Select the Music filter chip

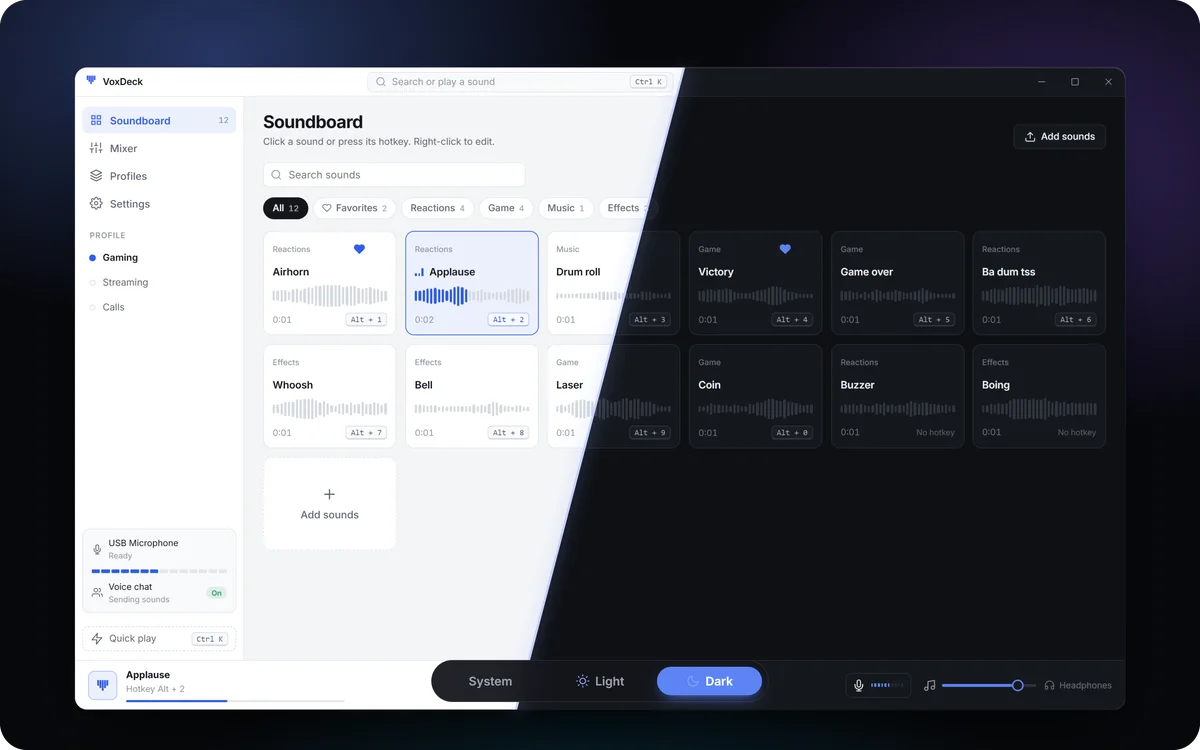566,208
